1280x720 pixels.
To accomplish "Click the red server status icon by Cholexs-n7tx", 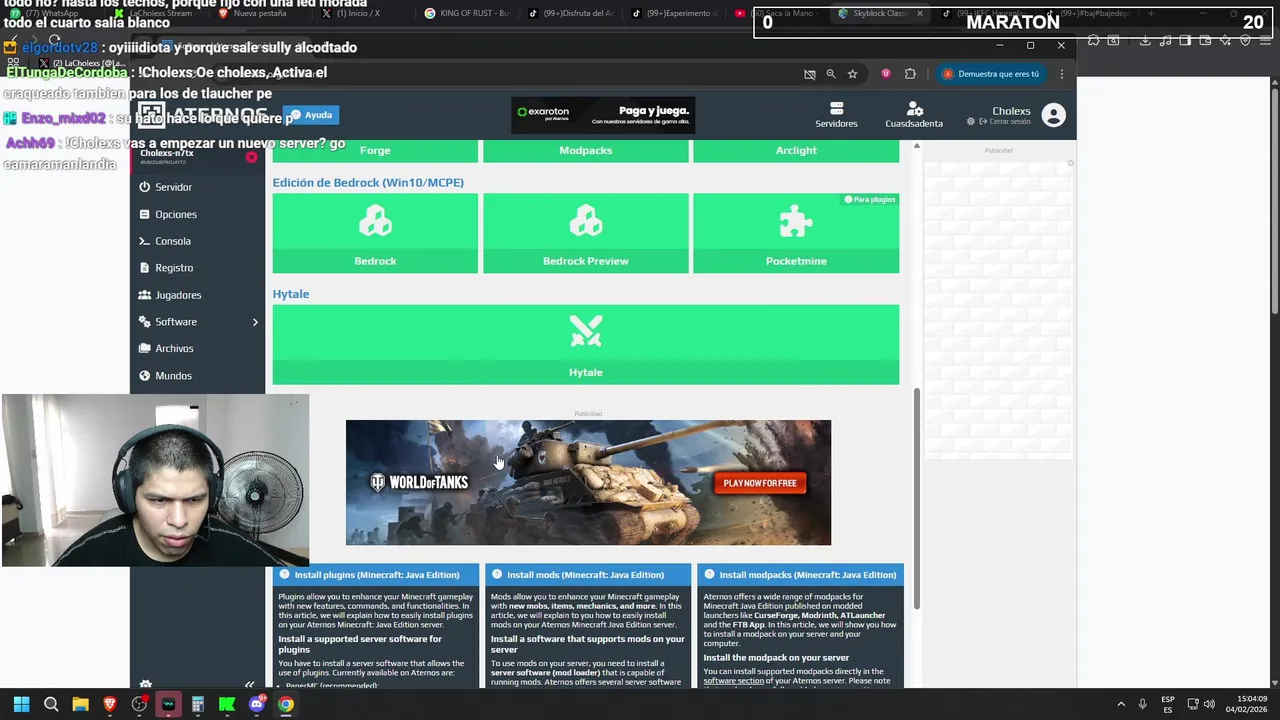I will pyautogui.click(x=251, y=157).
